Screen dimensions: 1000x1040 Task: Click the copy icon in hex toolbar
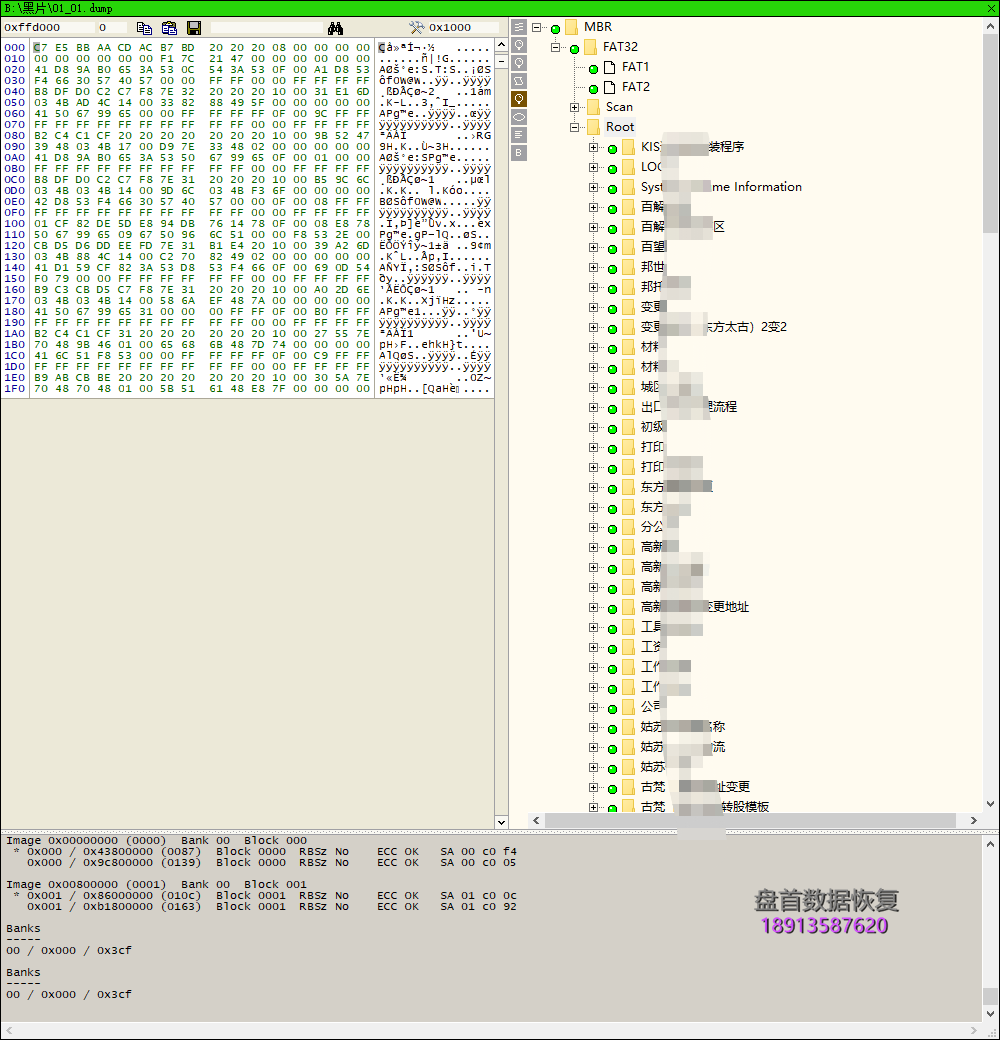pos(144,28)
